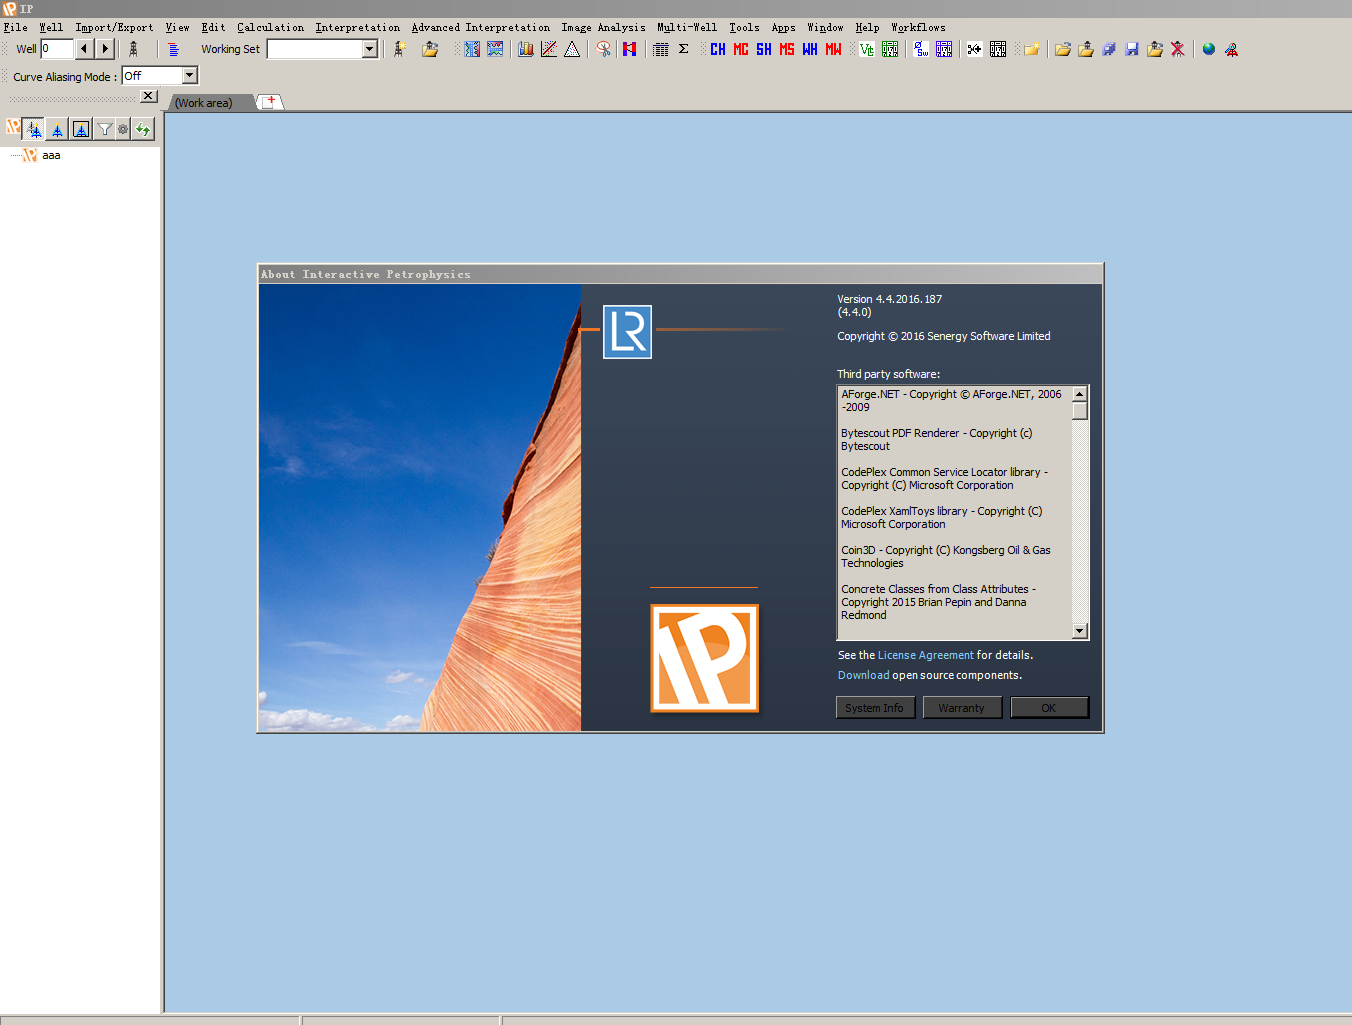Image resolution: width=1352 pixels, height=1025 pixels.
Task: Click the Coin3D copyright entry
Action: pos(946,557)
